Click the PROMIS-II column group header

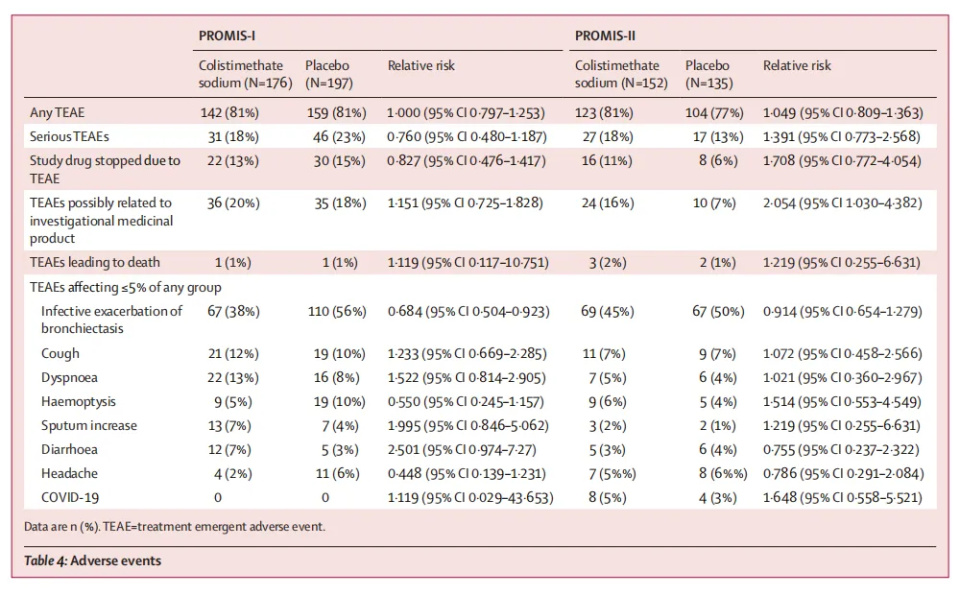coord(604,36)
